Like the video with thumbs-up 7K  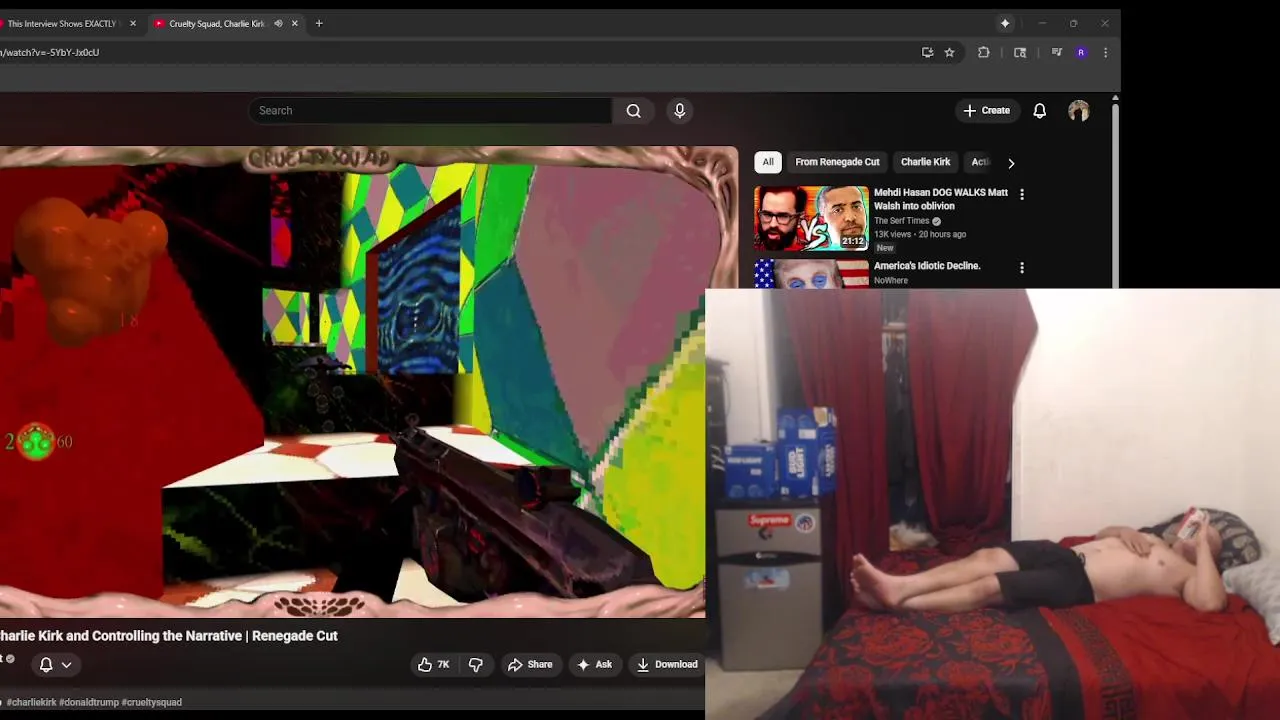[x=433, y=664]
